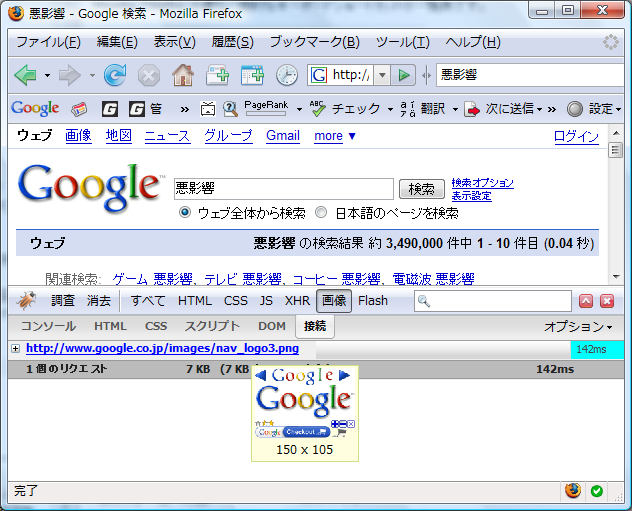This screenshot has width=632, height=511.
Task: Click the second G button with kanji
Action: pos(145,109)
